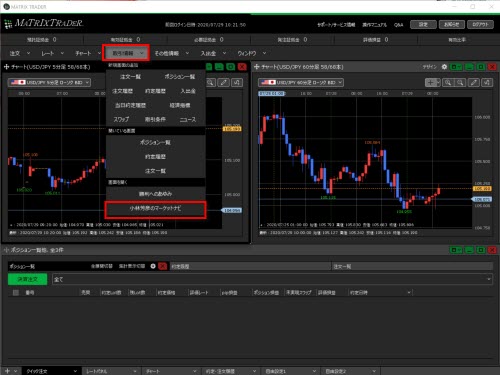Image resolution: width=500 pixels, height=375 pixels.
Task: Select the クイック注文 bottom tab
Action: click(51, 371)
